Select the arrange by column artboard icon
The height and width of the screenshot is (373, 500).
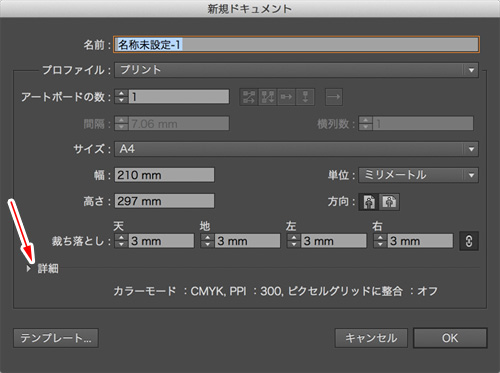[305, 97]
